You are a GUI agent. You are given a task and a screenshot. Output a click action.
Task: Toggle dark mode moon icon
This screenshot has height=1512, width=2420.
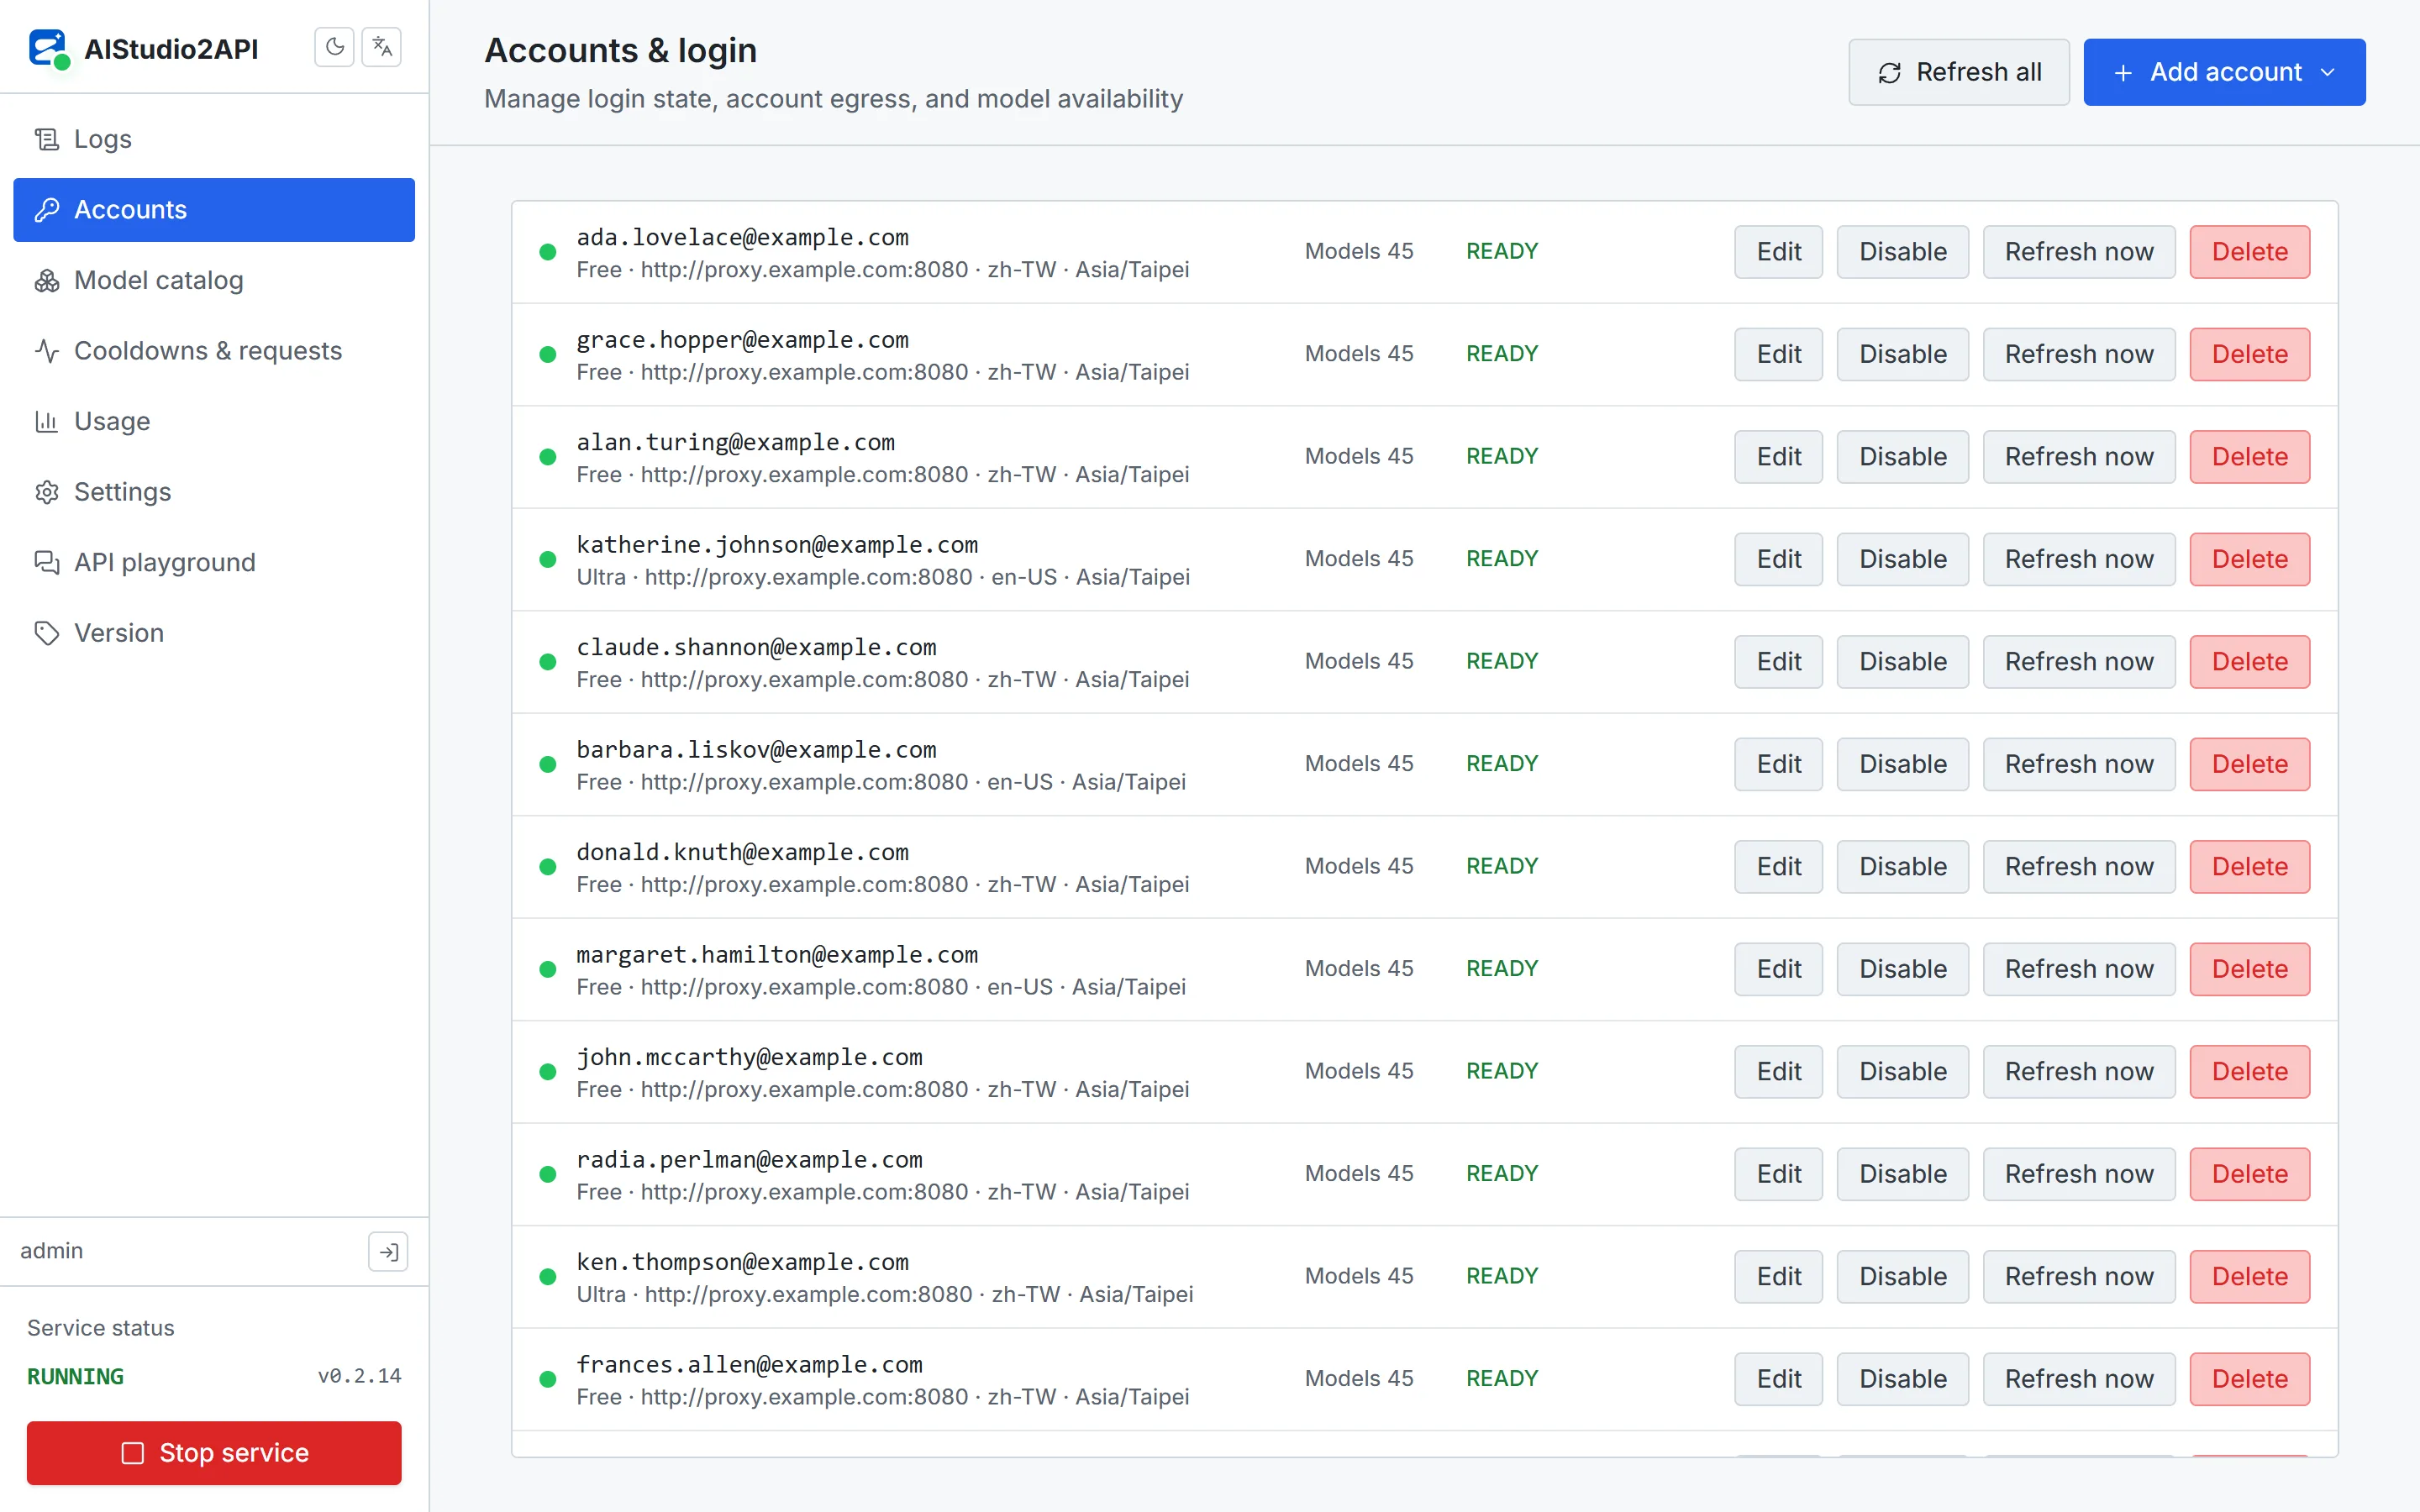tap(334, 47)
